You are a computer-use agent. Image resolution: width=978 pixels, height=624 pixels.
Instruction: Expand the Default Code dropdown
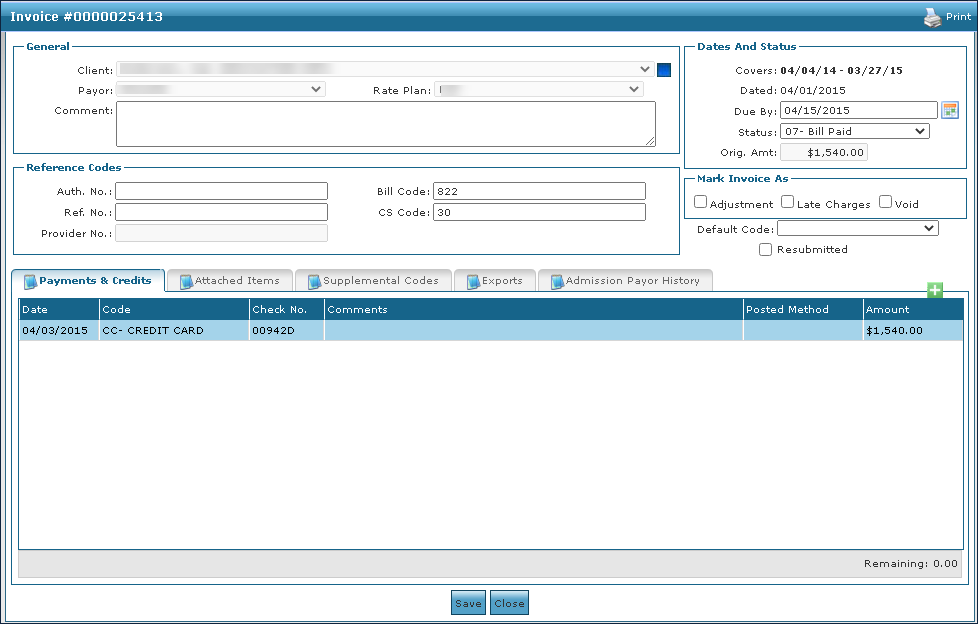pyautogui.click(x=857, y=229)
